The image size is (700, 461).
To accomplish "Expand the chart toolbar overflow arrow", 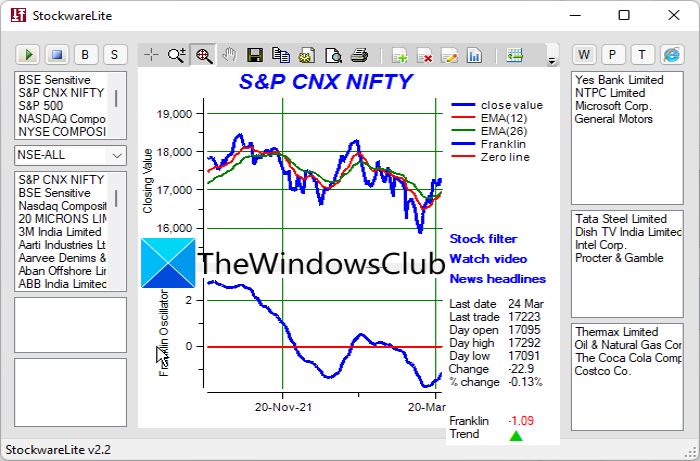I will click(552, 61).
